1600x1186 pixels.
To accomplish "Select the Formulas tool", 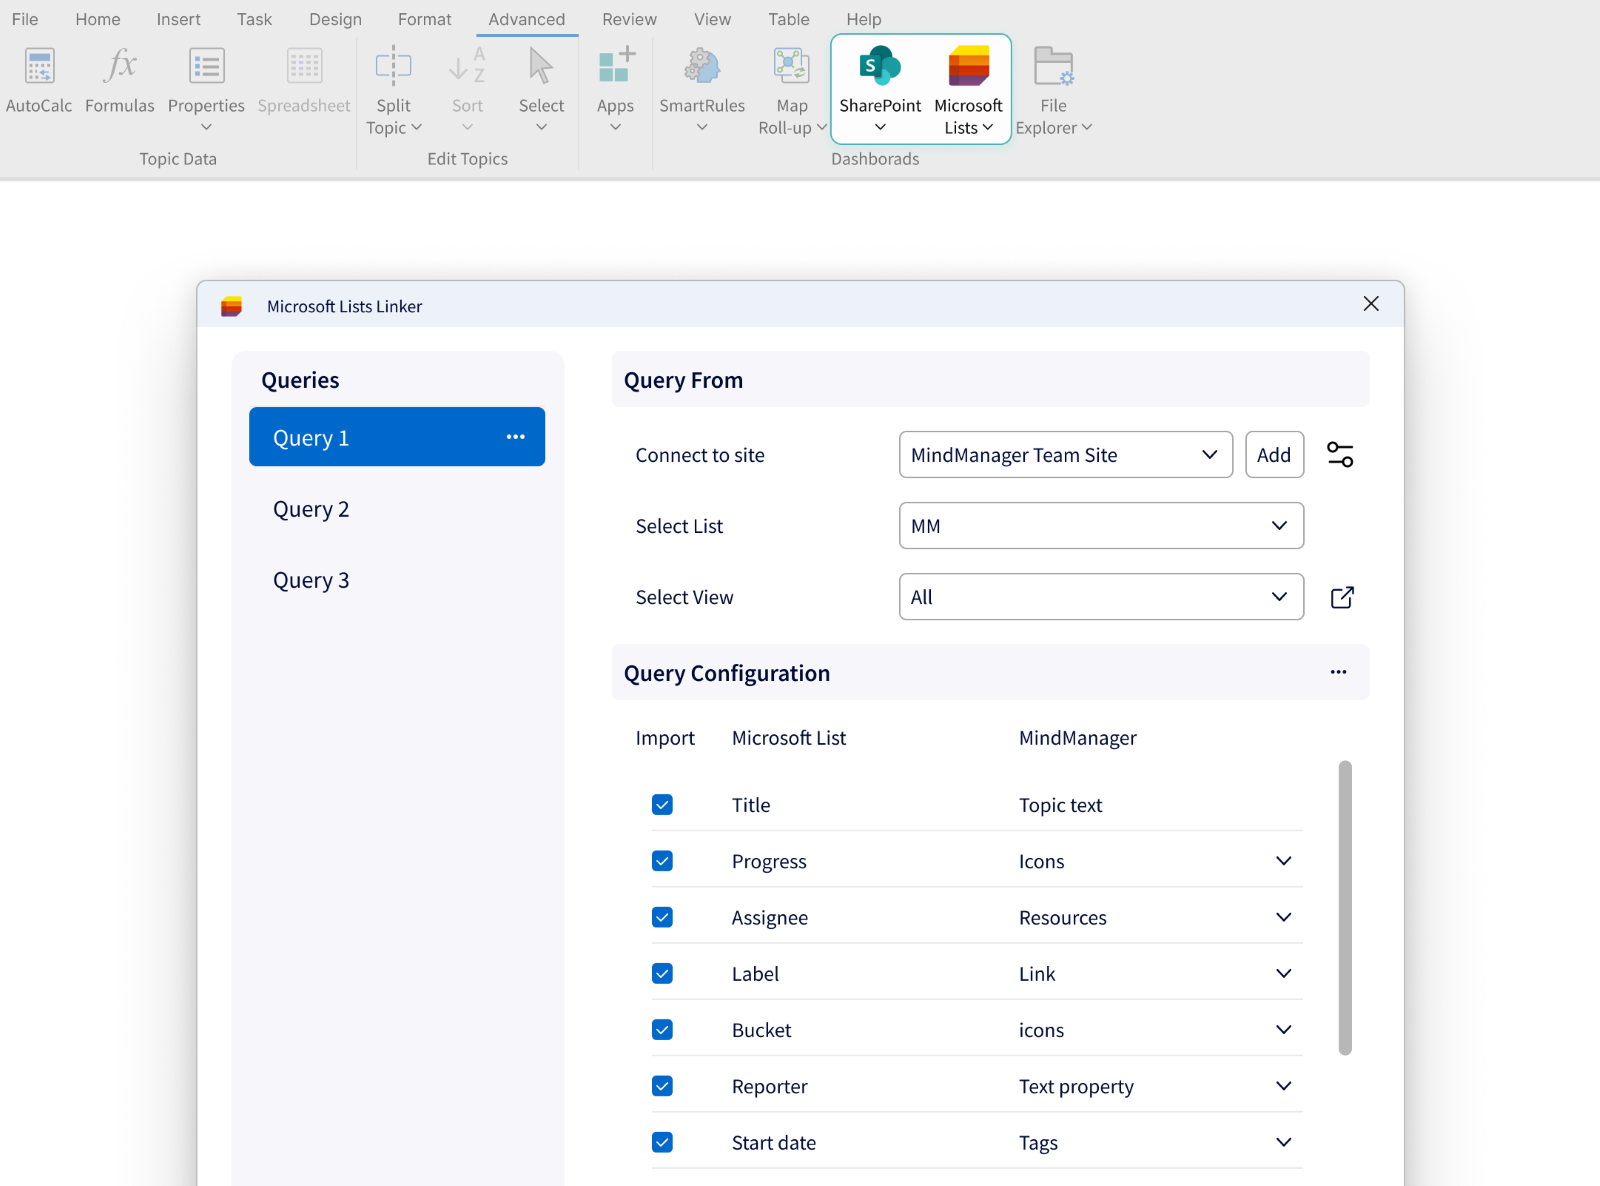I will tap(119, 80).
